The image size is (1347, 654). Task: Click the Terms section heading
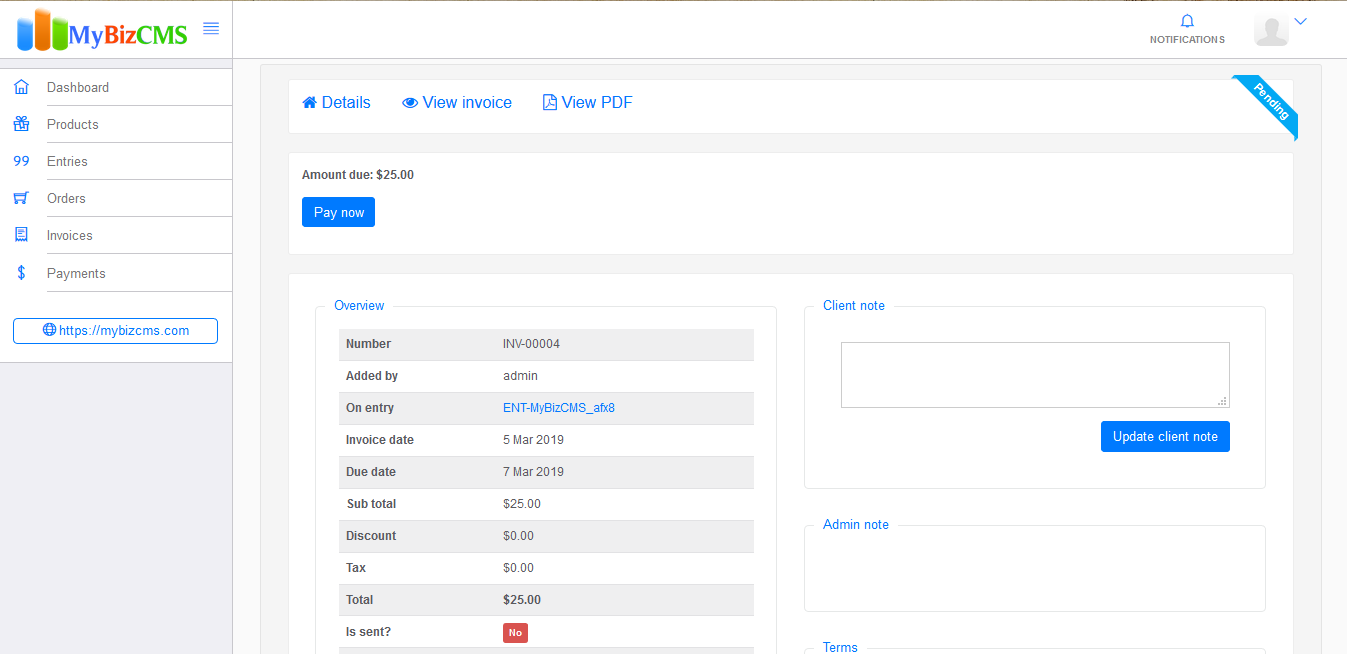[x=840, y=647]
